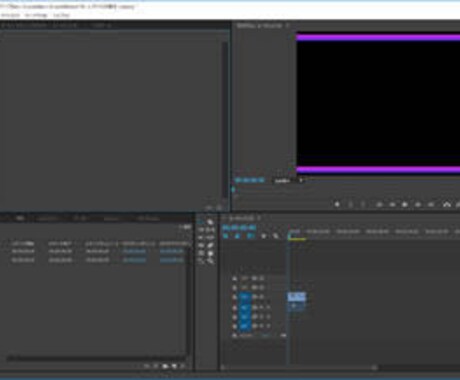Click the Lift button in Program monitor

coord(447,204)
